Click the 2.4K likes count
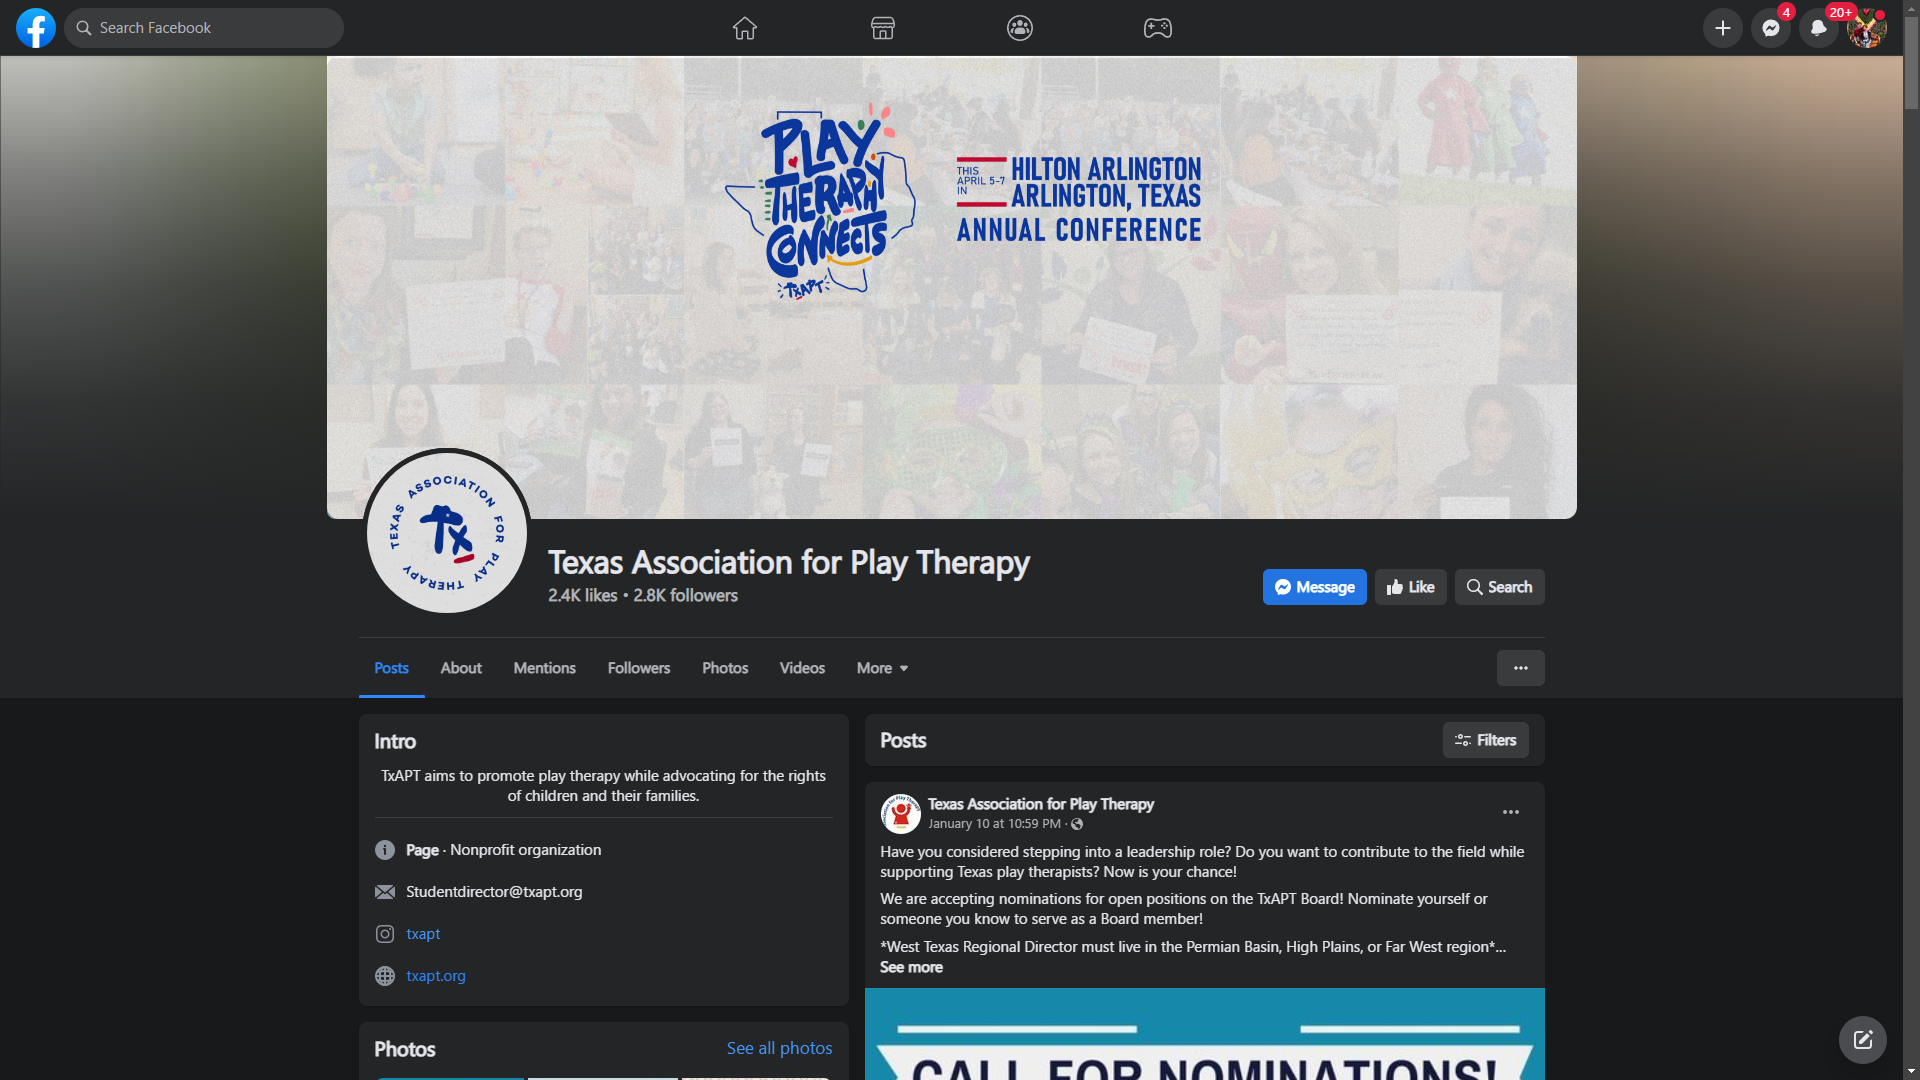 pyautogui.click(x=583, y=595)
